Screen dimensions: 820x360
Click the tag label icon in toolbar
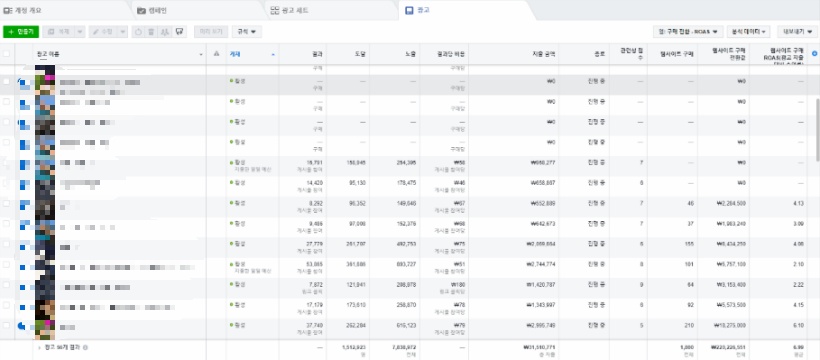tap(179, 31)
